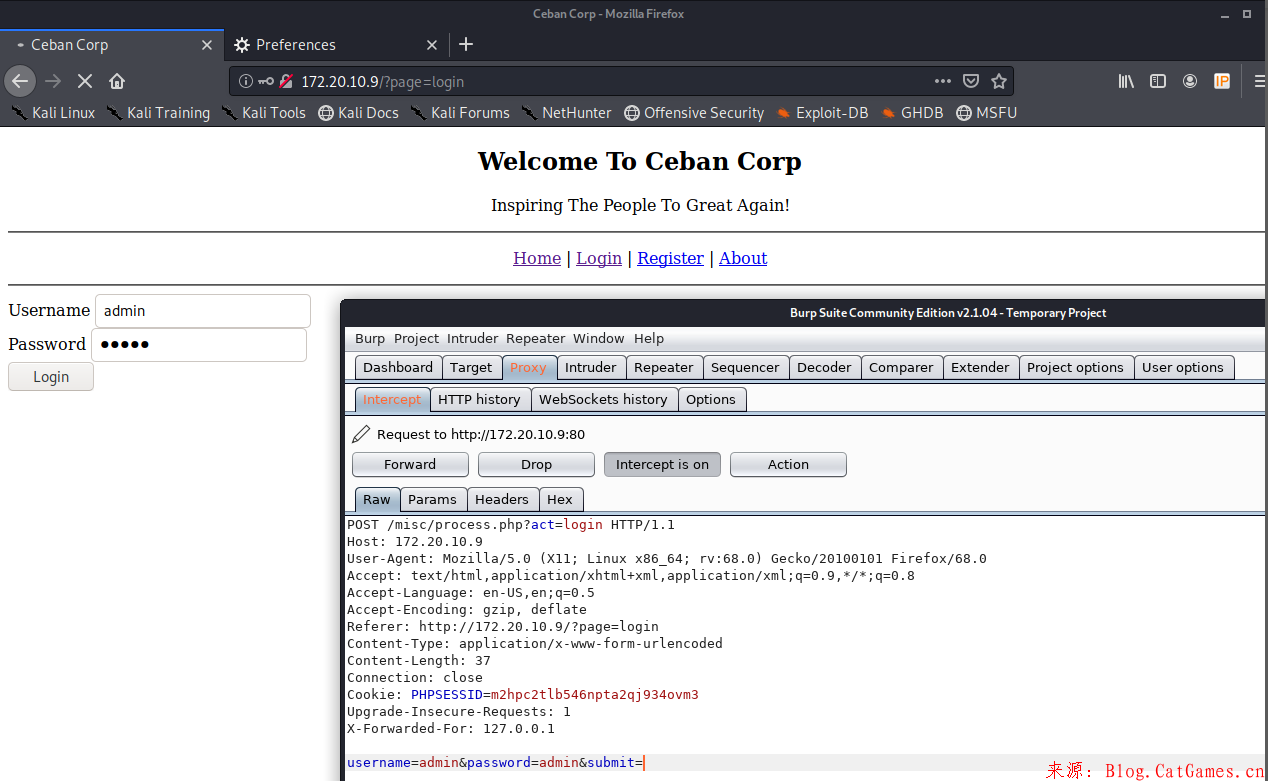Forward the intercepted request

click(410, 464)
